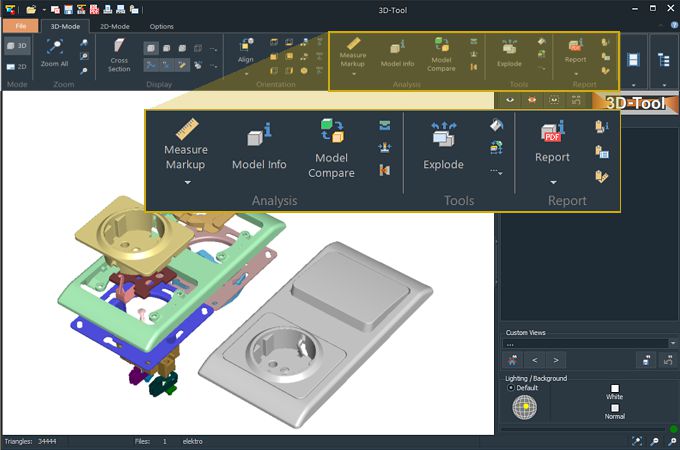Click the blue film strip animation icon
Viewport: 680px width, 450px height.
[633, 60]
